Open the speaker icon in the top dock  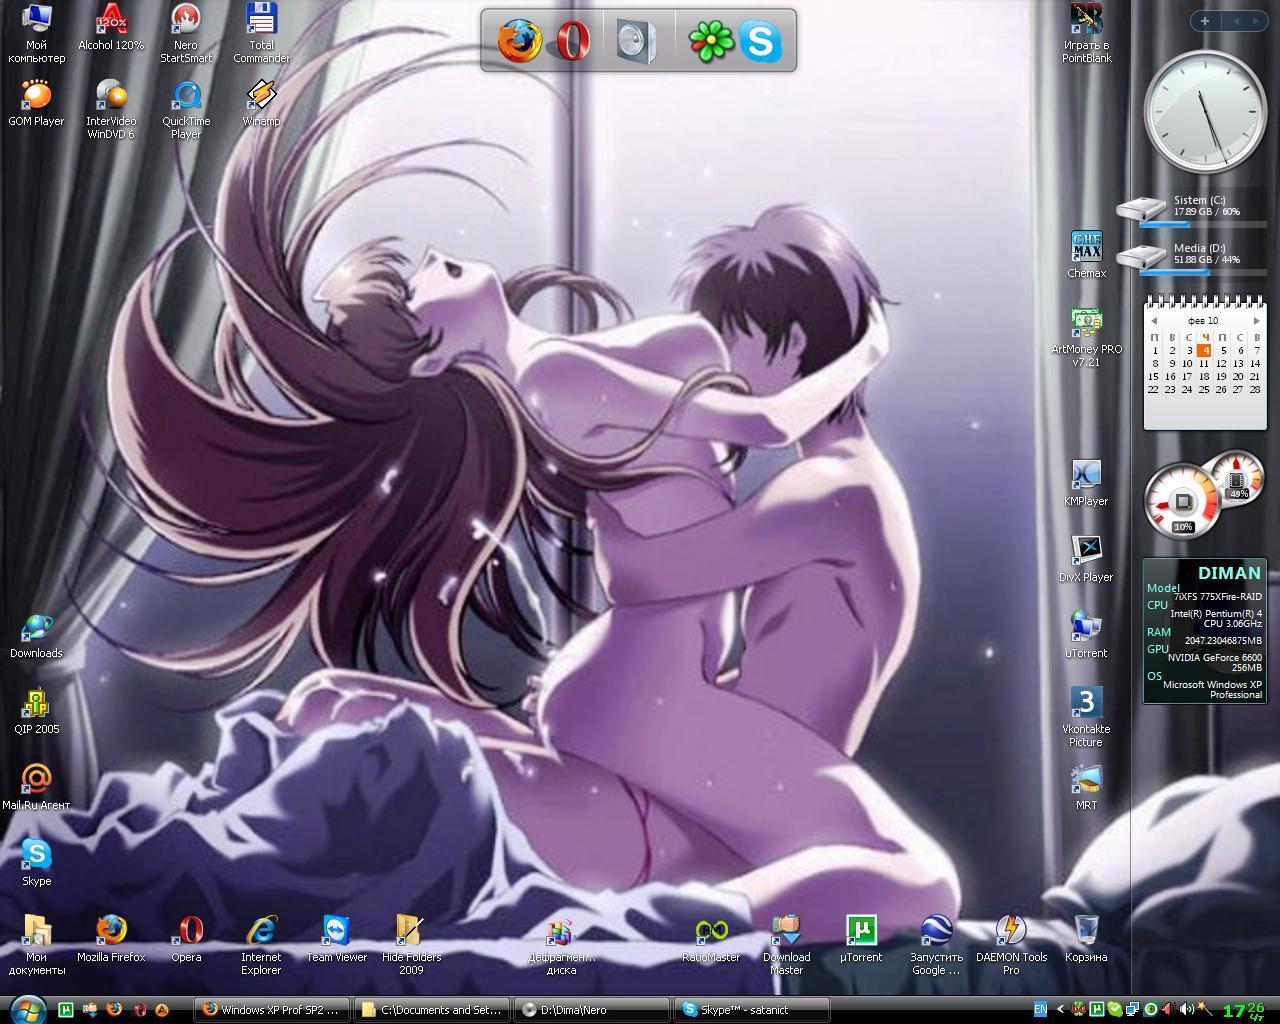637,41
